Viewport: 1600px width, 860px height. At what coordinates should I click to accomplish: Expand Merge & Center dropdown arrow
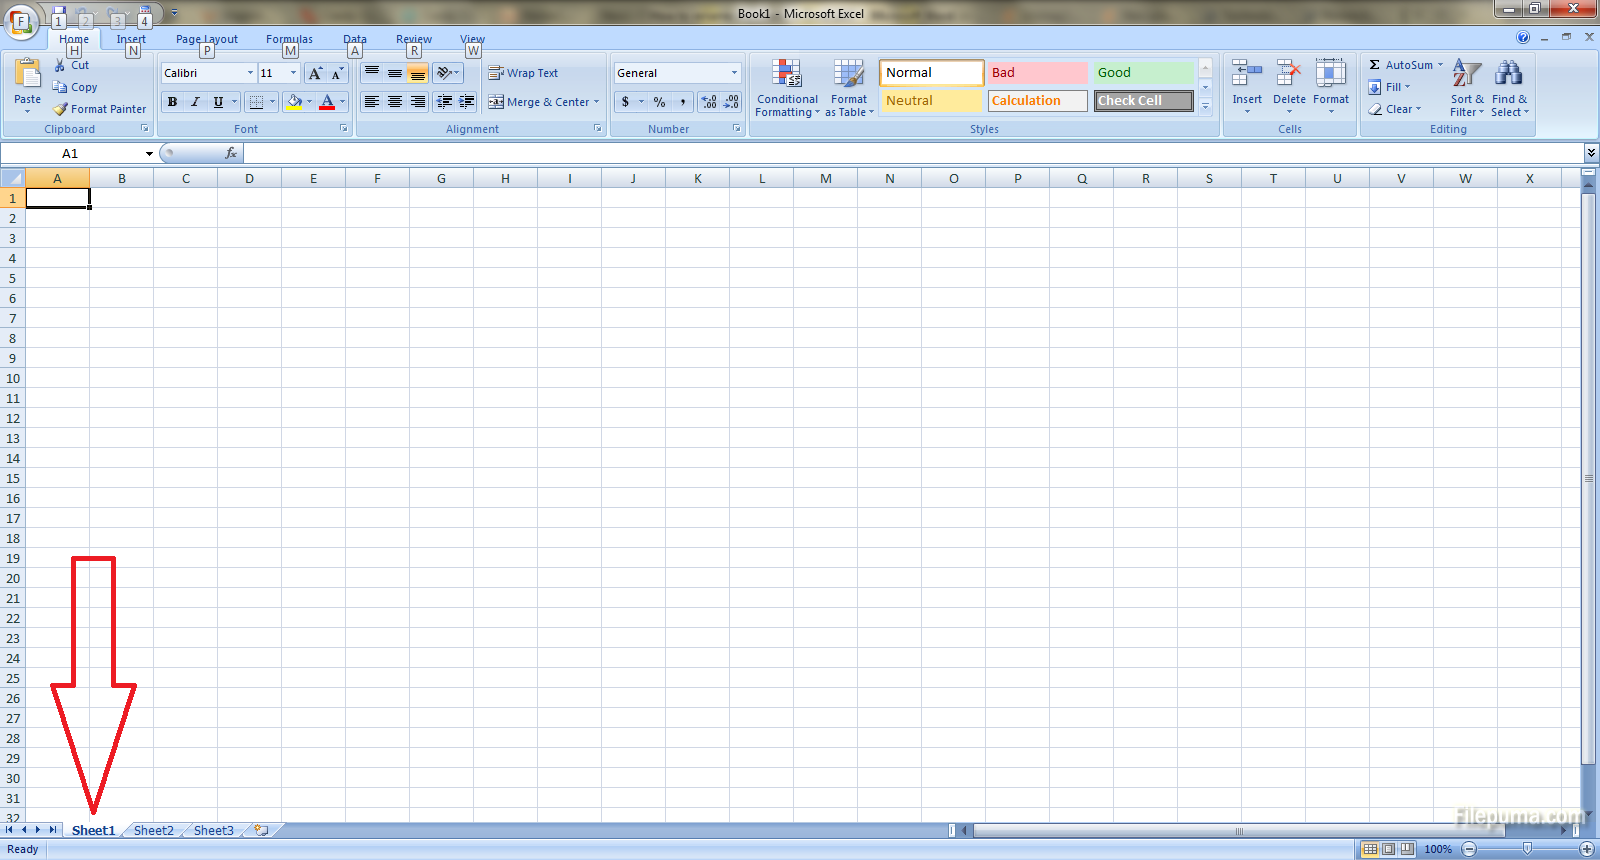pos(596,102)
